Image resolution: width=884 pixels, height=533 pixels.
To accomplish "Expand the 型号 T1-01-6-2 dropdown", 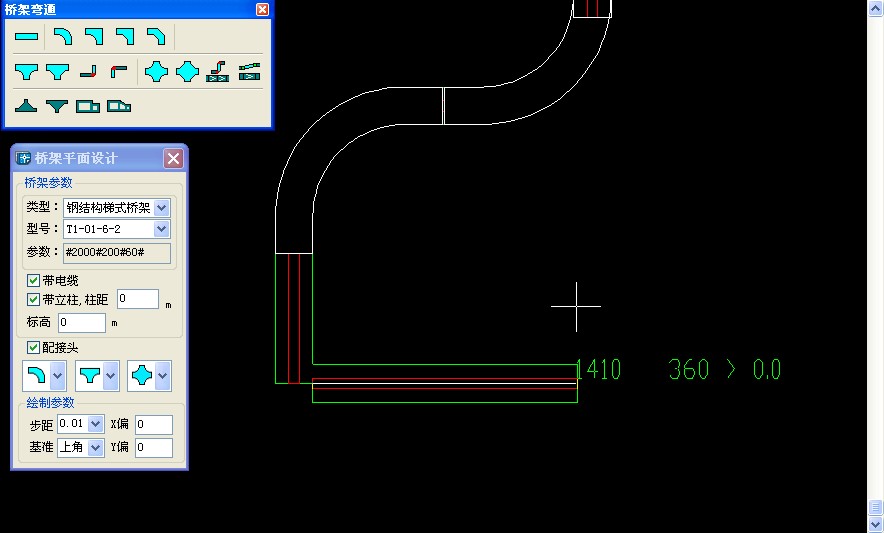I will [162, 230].
